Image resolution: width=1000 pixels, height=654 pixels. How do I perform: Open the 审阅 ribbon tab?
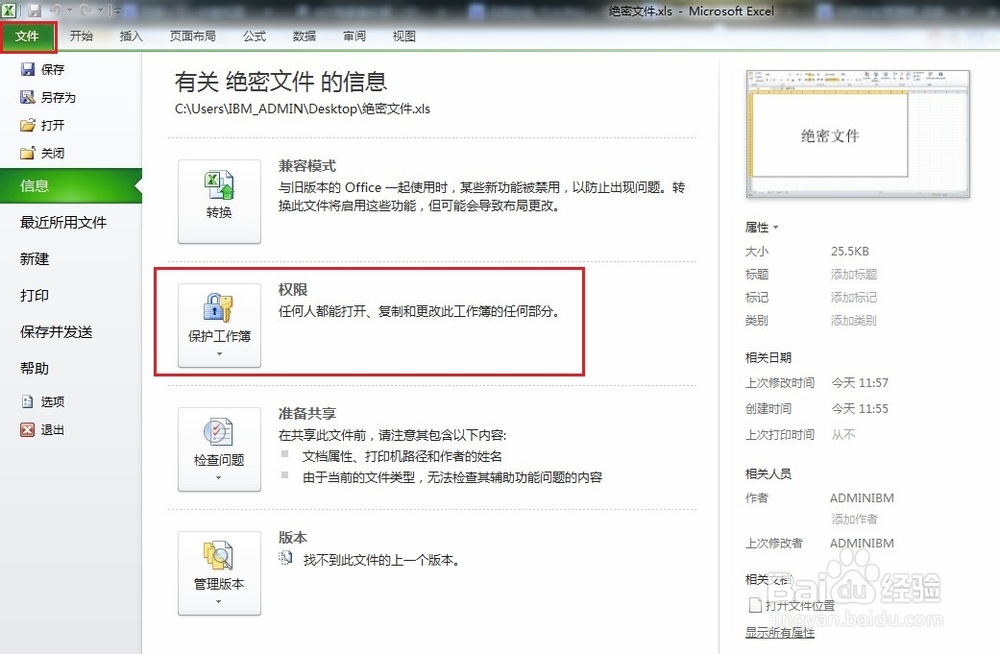(x=354, y=36)
